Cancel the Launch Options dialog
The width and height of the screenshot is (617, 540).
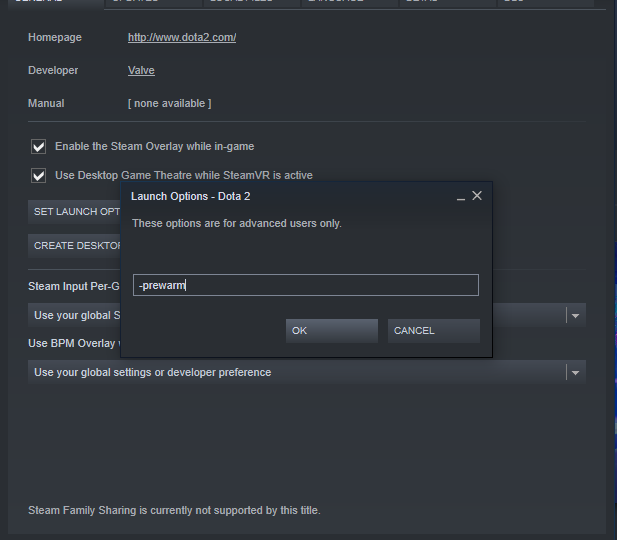click(433, 331)
